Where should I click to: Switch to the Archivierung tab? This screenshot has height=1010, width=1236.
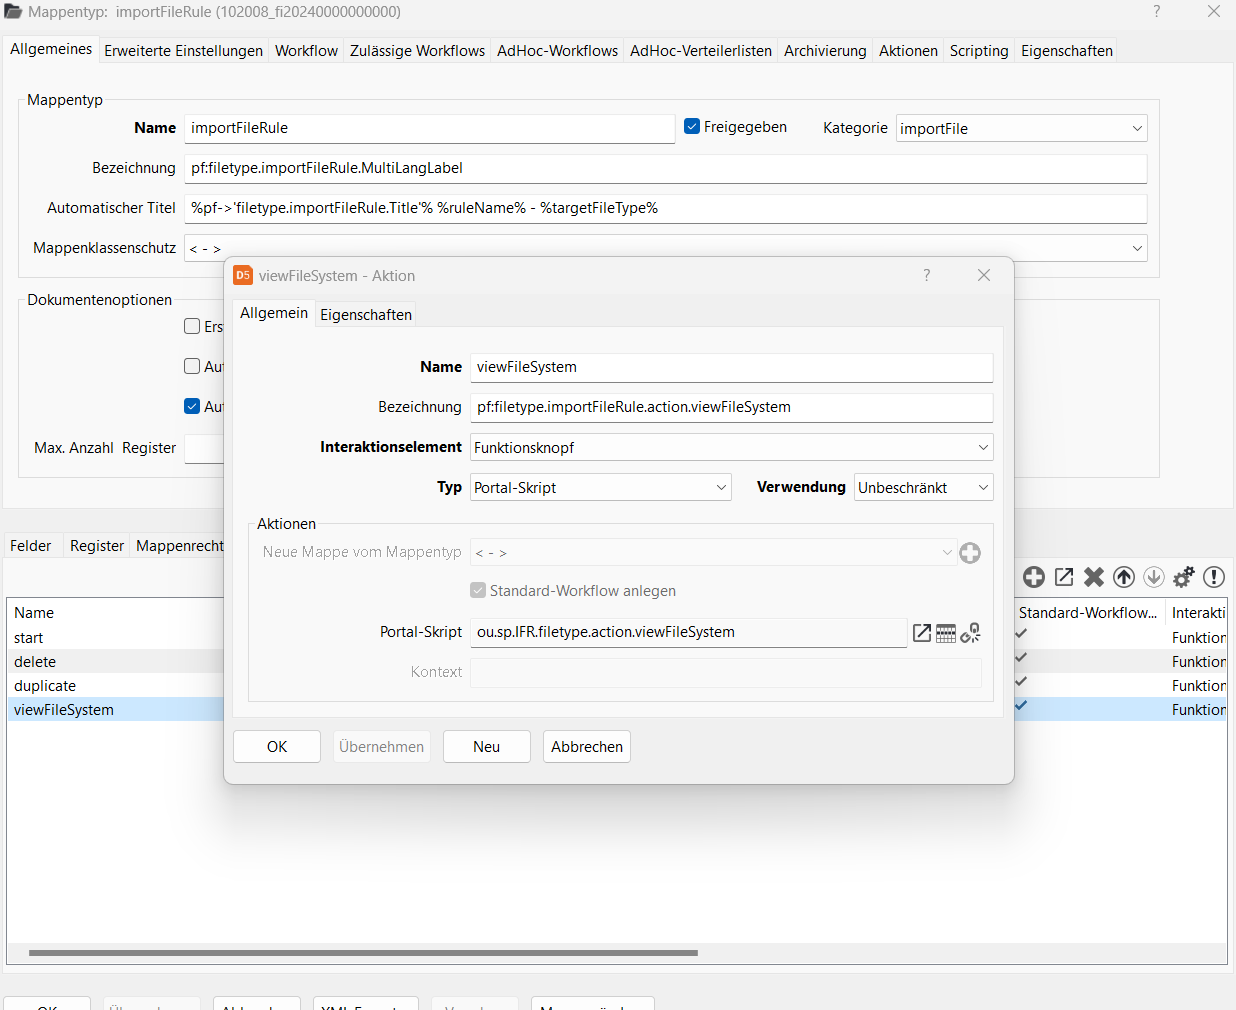click(x=825, y=51)
